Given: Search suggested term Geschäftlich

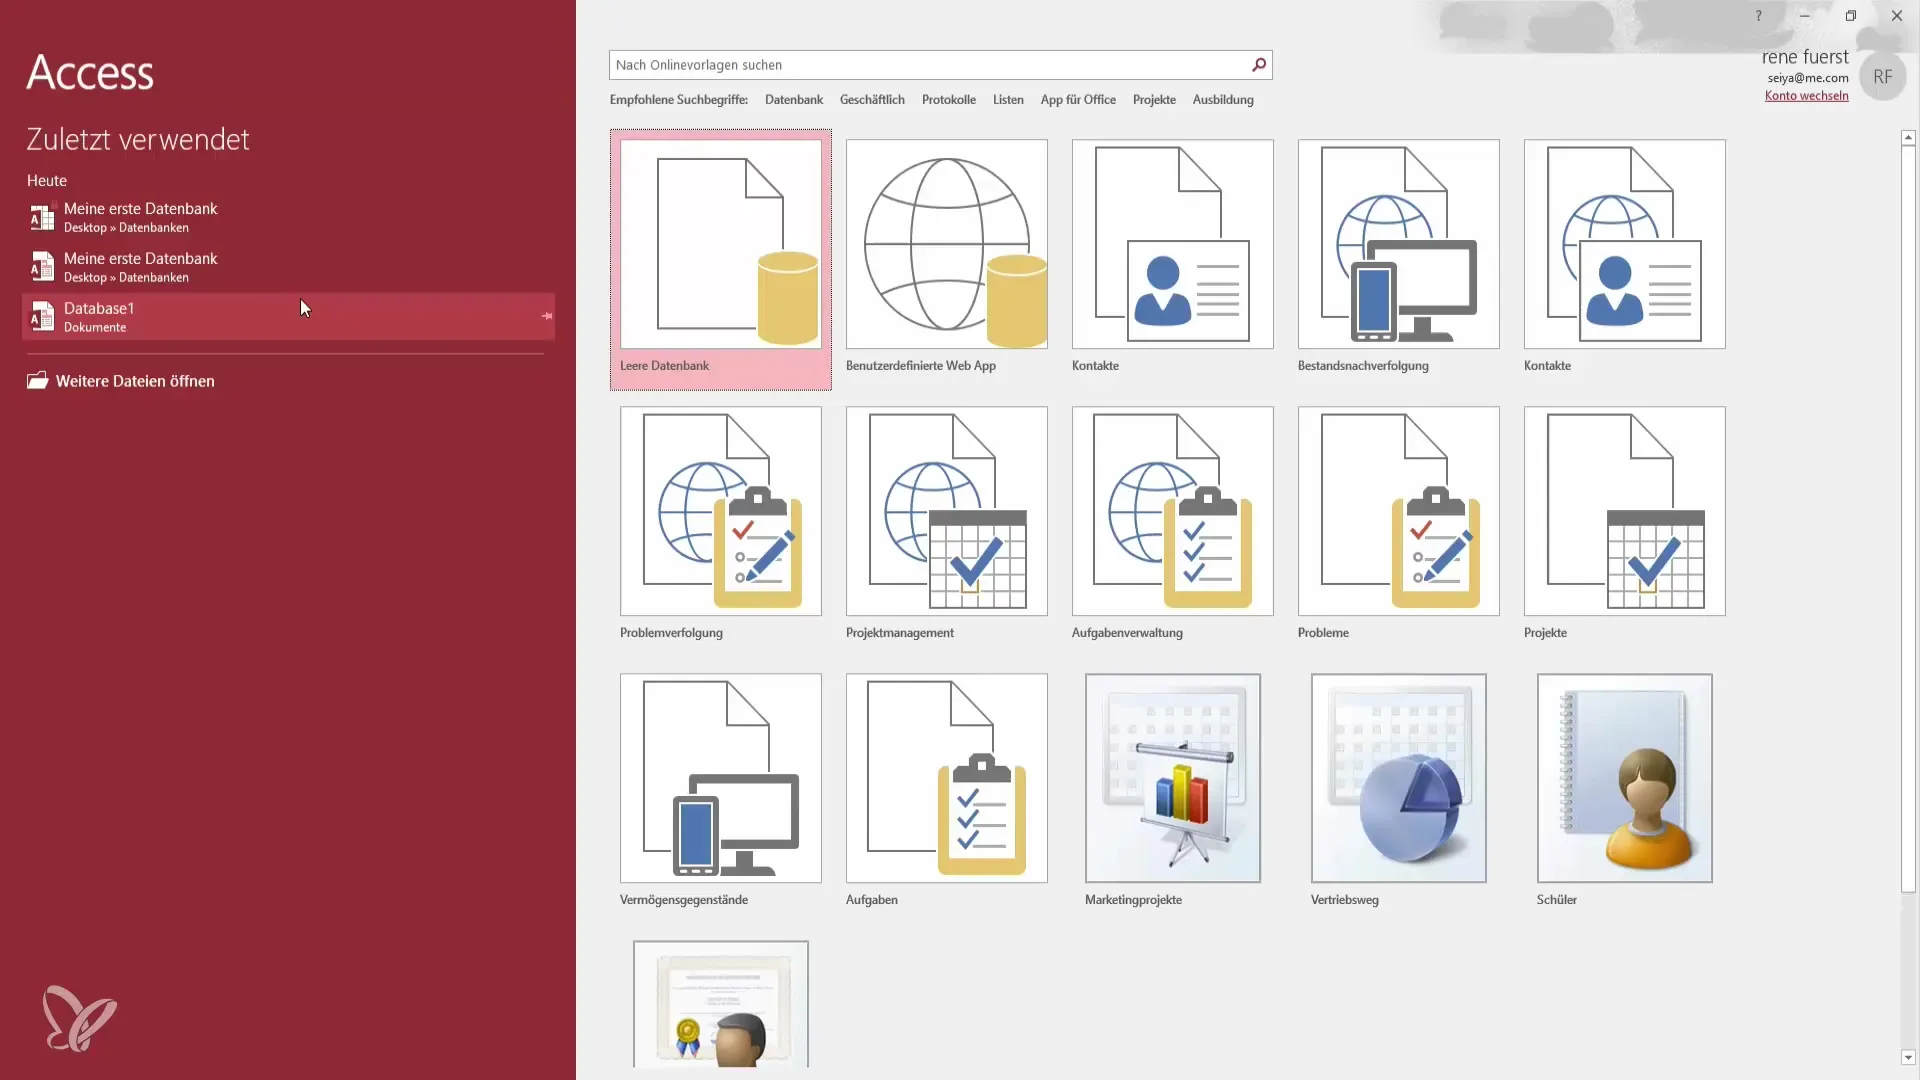Looking at the screenshot, I should click(x=872, y=100).
